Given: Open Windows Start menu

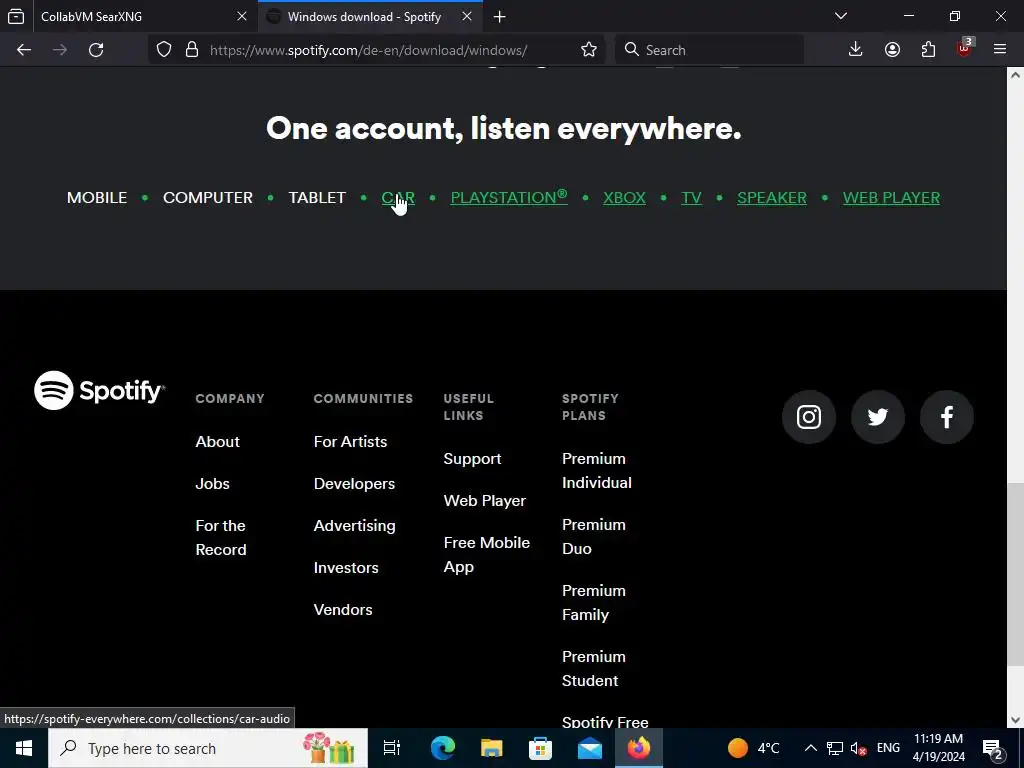Looking at the screenshot, I should (x=24, y=748).
